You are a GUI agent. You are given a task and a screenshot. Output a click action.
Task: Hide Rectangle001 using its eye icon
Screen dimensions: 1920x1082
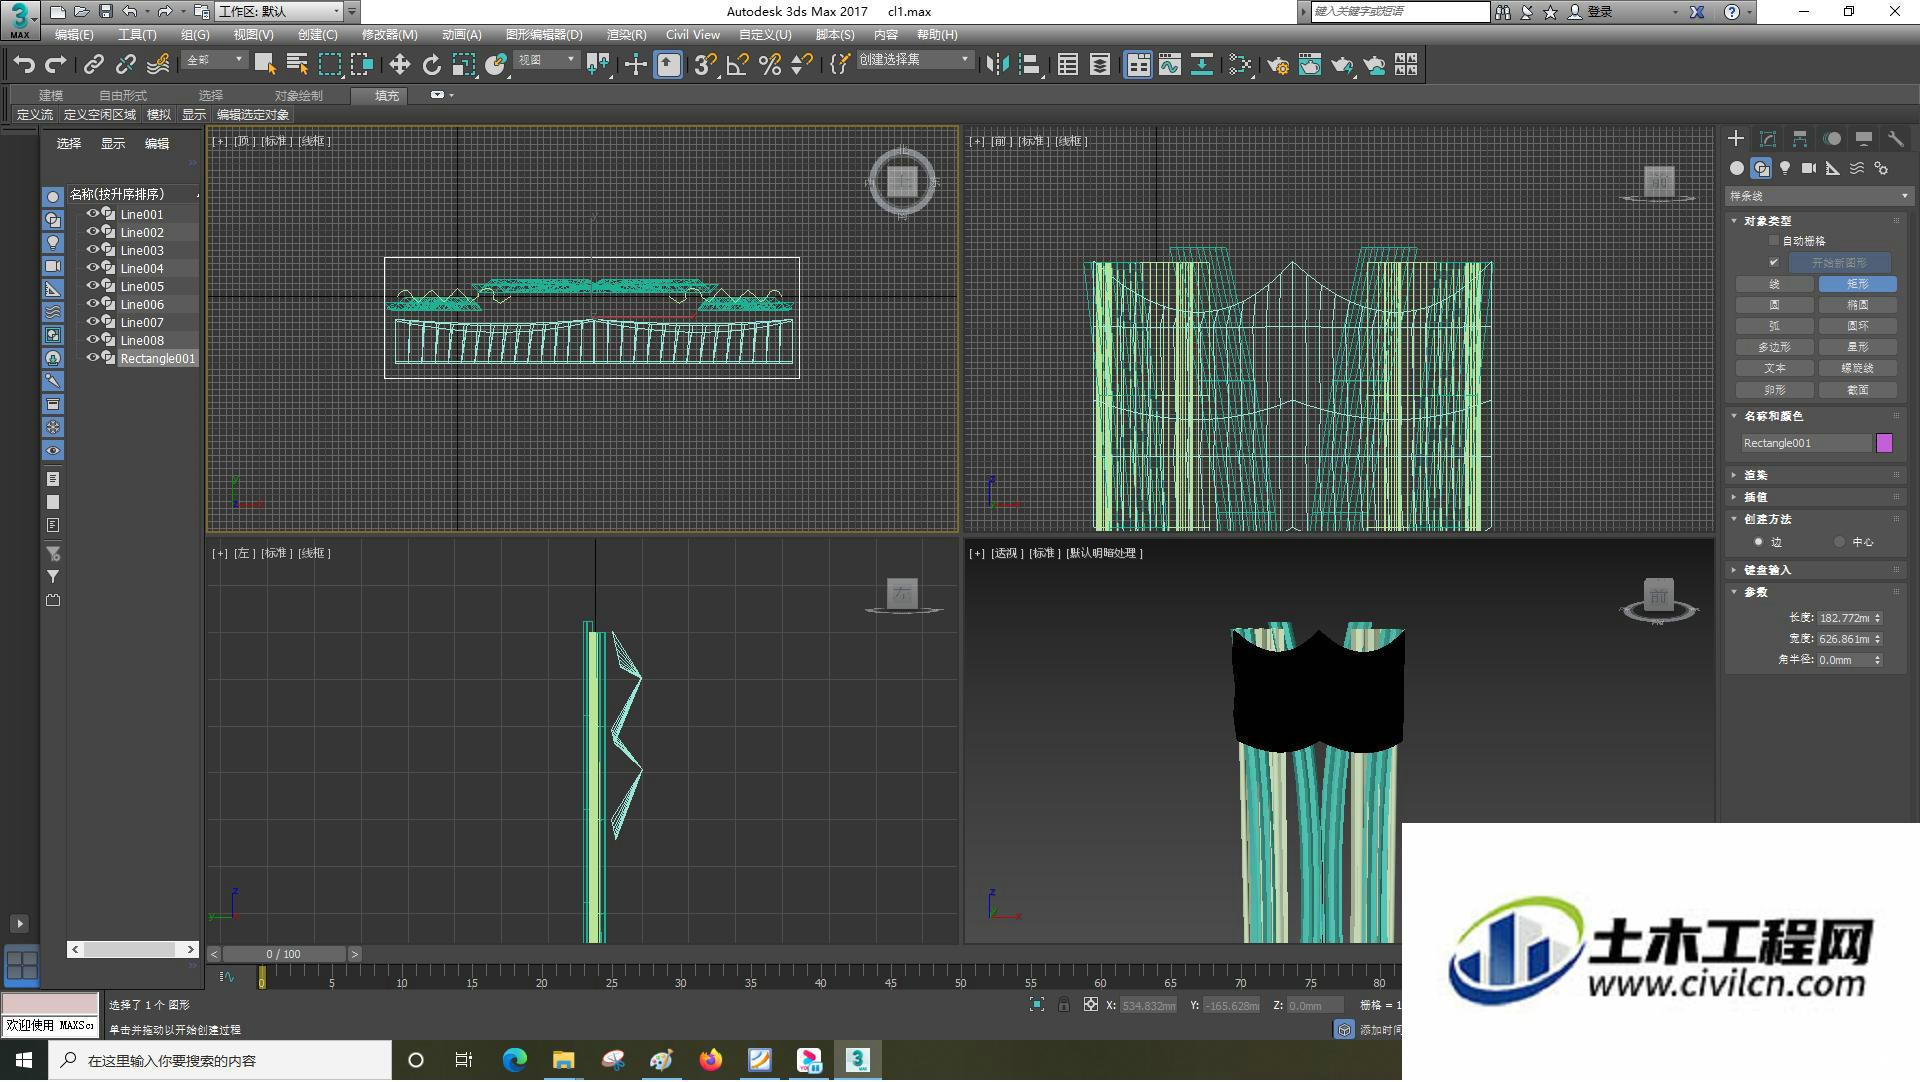click(93, 358)
